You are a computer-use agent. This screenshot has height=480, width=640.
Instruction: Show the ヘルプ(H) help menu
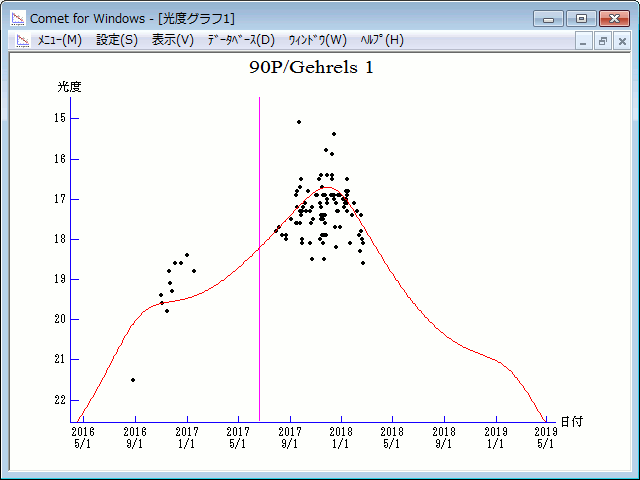[x=382, y=40]
